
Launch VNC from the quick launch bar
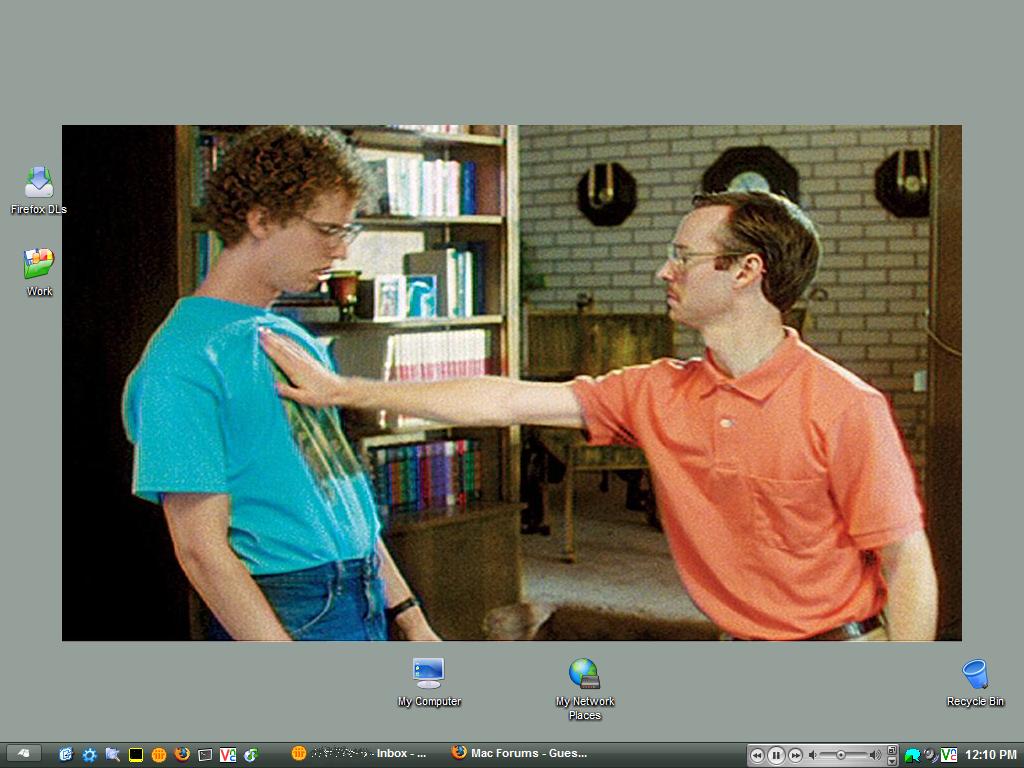[228, 755]
